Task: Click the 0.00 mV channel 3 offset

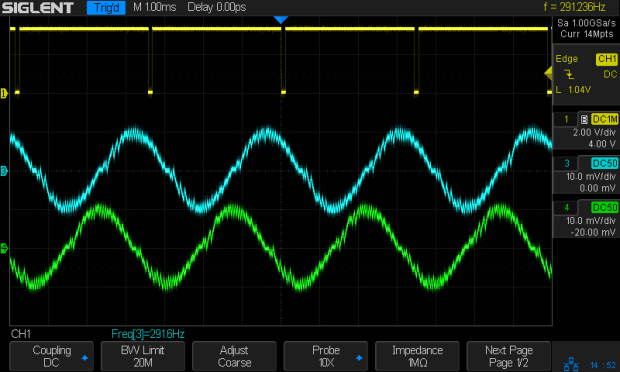Action: click(x=598, y=188)
